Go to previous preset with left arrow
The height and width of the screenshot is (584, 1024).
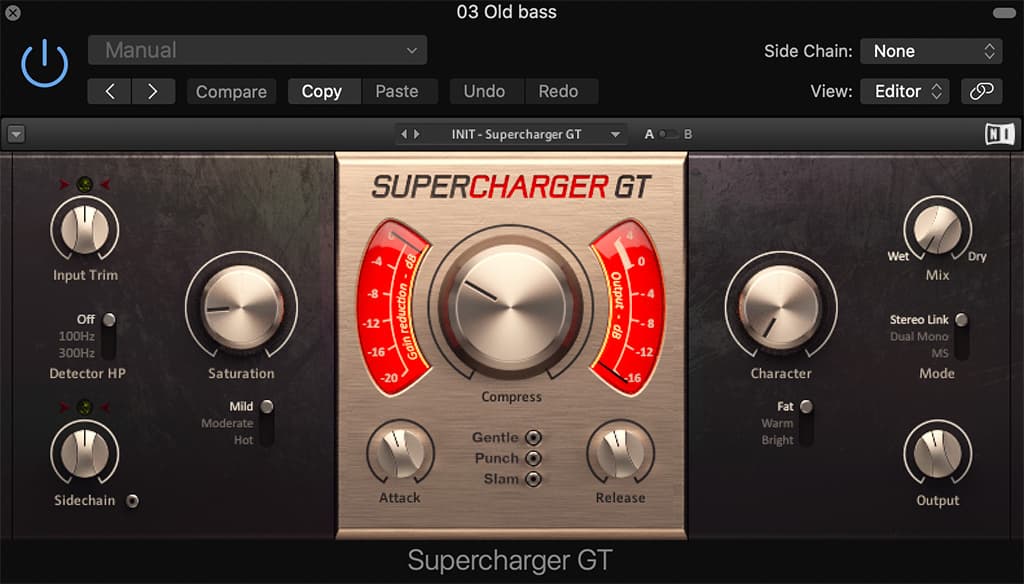click(x=110, y=91)
